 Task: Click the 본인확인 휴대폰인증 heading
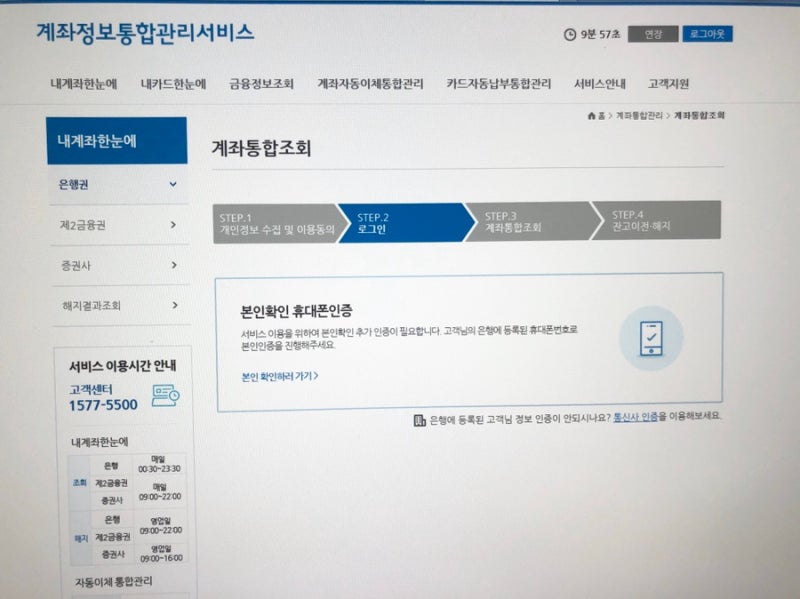point(296,311)
